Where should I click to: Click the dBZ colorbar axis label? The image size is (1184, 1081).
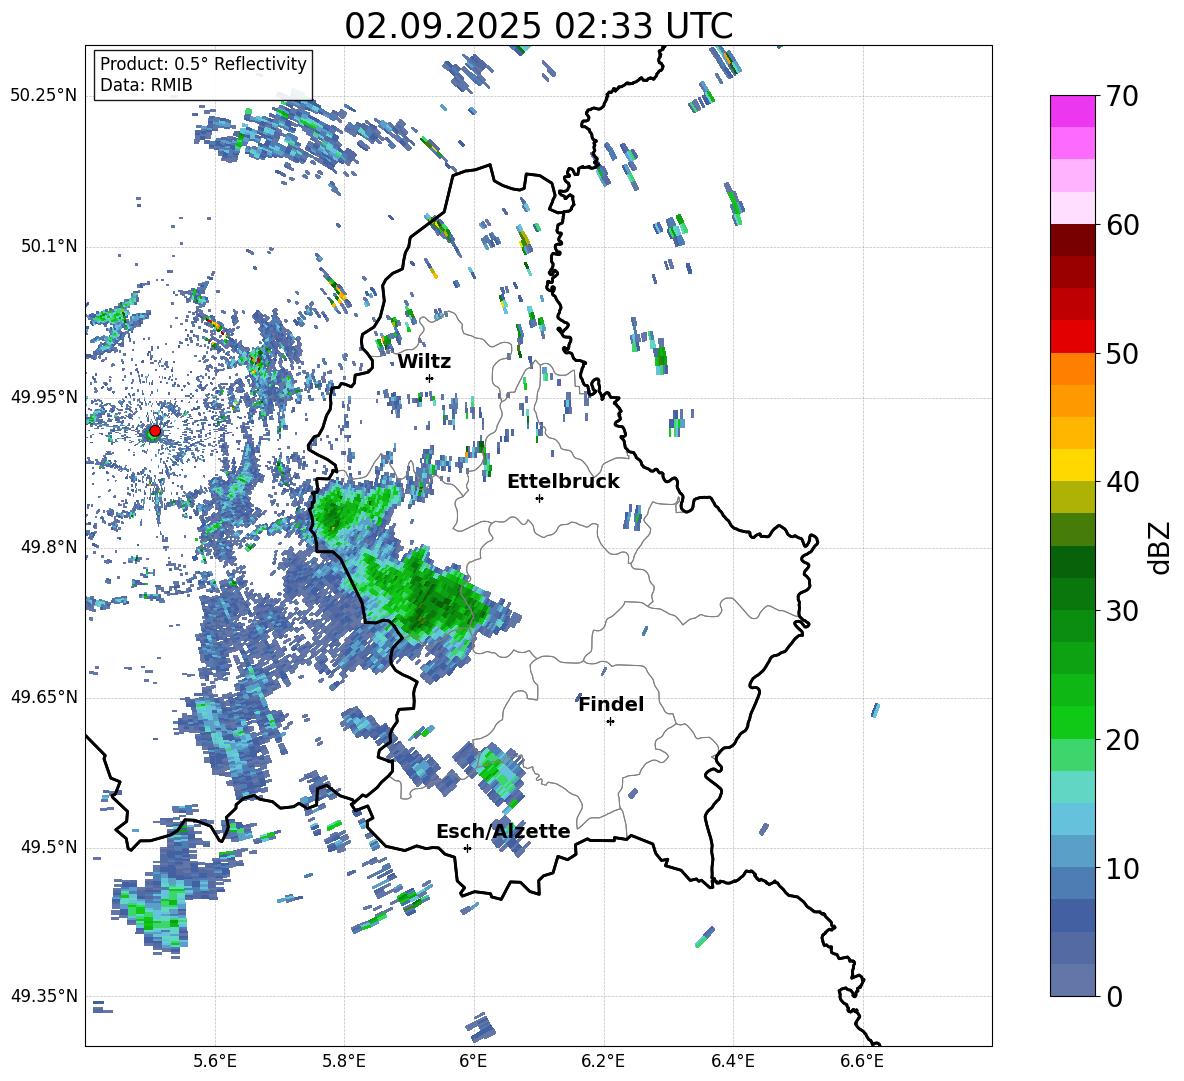pyautogui.click(x=1161, y=547)
